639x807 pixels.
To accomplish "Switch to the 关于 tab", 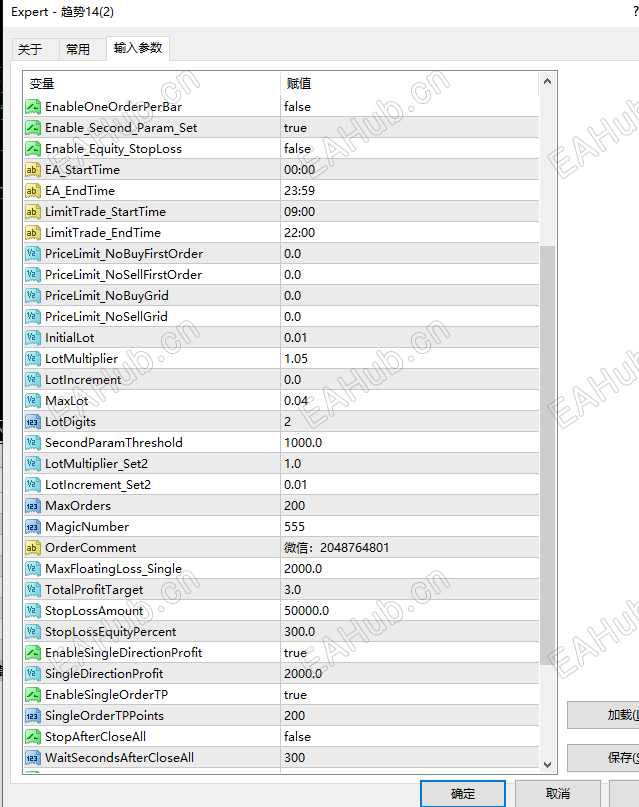I will coord(35,49).
